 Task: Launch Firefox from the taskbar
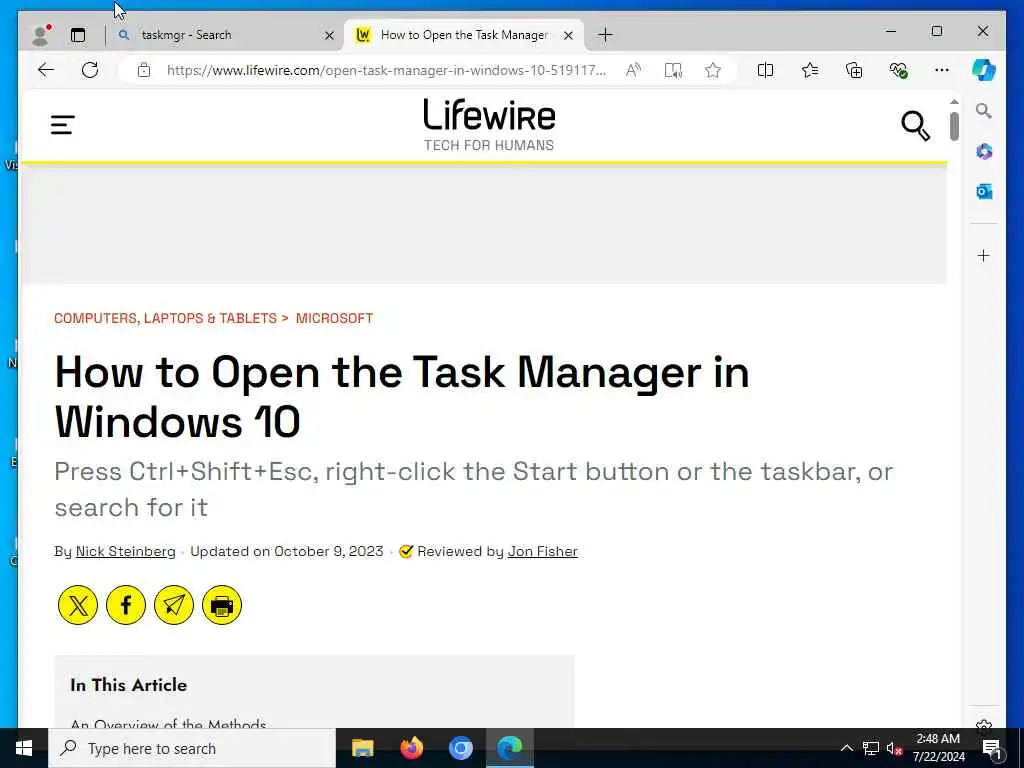[x=411, y=748]
